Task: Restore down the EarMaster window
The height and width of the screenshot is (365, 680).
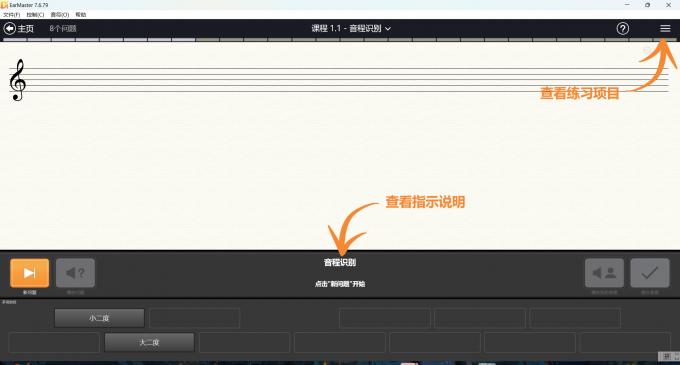Action: (x=647, y=5)
